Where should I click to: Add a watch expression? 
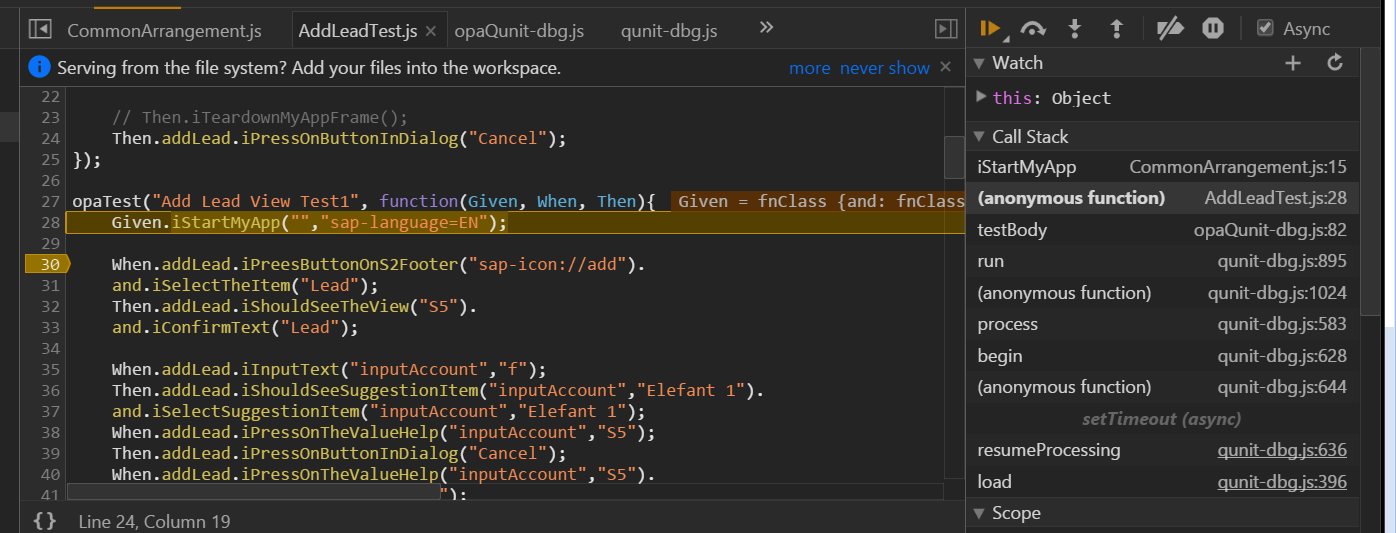click(x=1293, y=63)
